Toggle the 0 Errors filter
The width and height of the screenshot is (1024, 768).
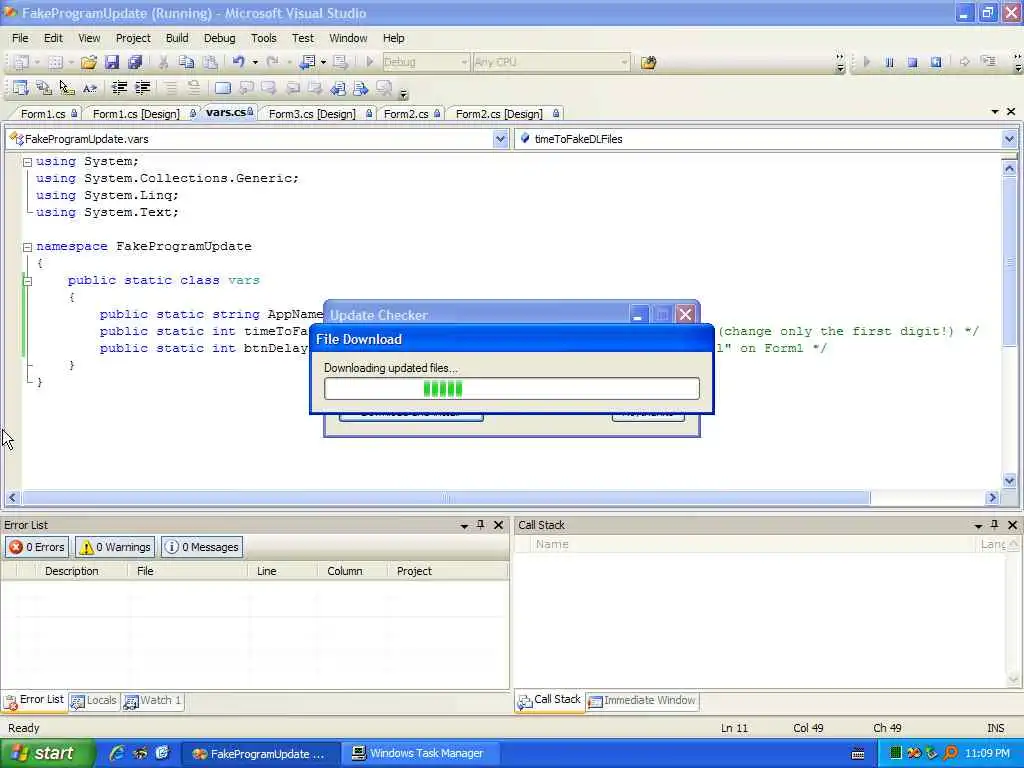[x=37, y=547]
